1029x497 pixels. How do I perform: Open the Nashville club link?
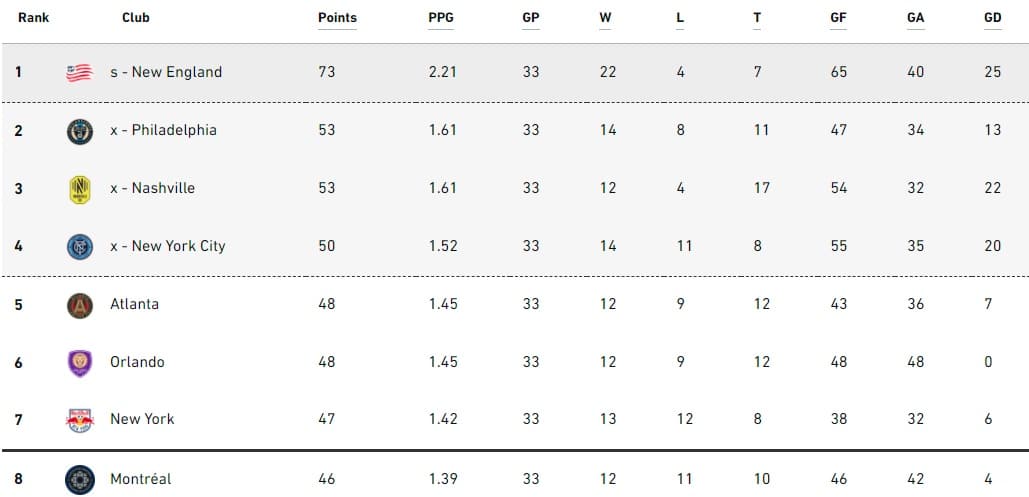point(152,188)
